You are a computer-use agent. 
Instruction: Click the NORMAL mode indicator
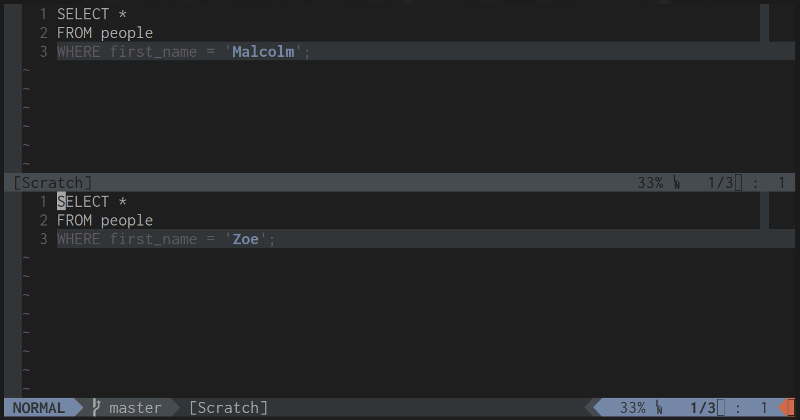tap(38, 408)
